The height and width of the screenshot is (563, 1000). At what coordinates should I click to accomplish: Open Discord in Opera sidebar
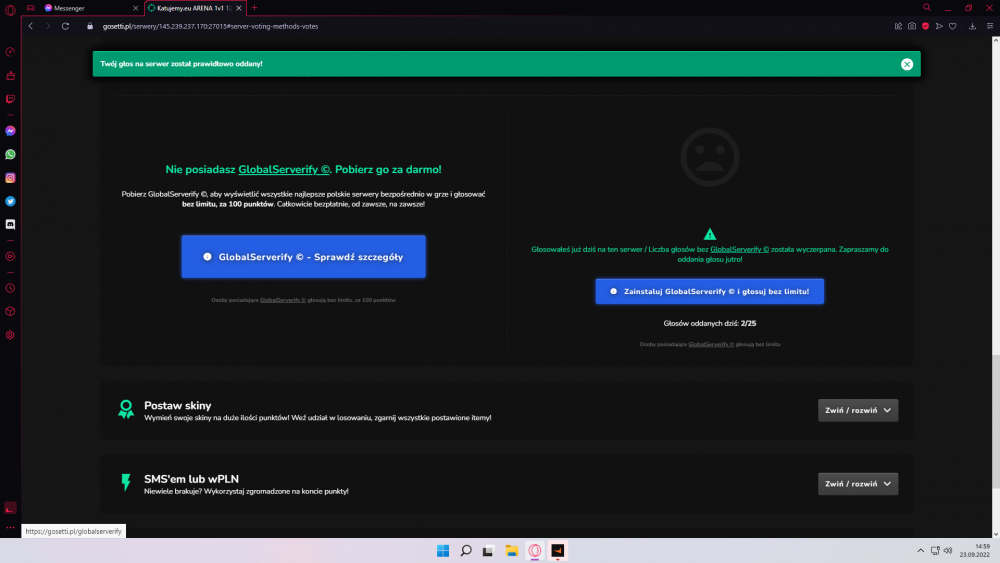click(x=10, y=224)
